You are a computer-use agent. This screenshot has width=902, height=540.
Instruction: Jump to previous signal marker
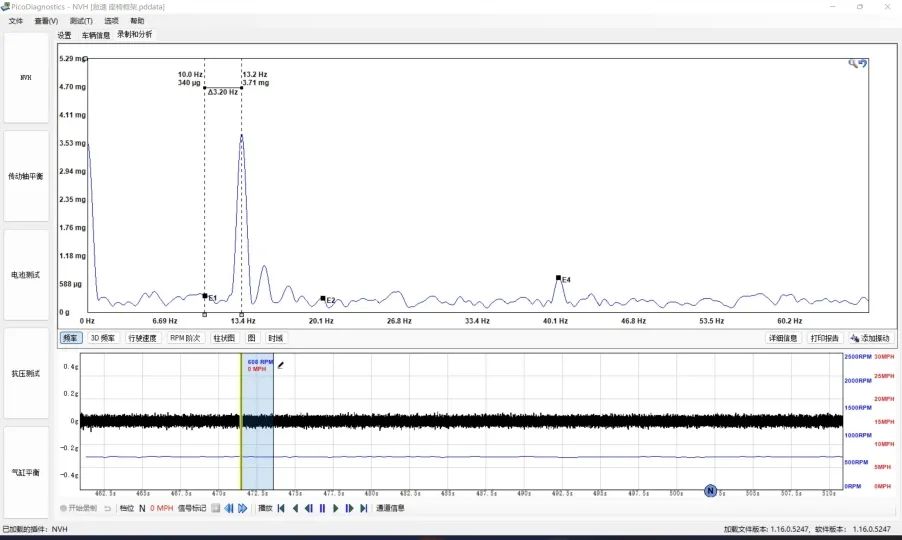pos(229,508)
